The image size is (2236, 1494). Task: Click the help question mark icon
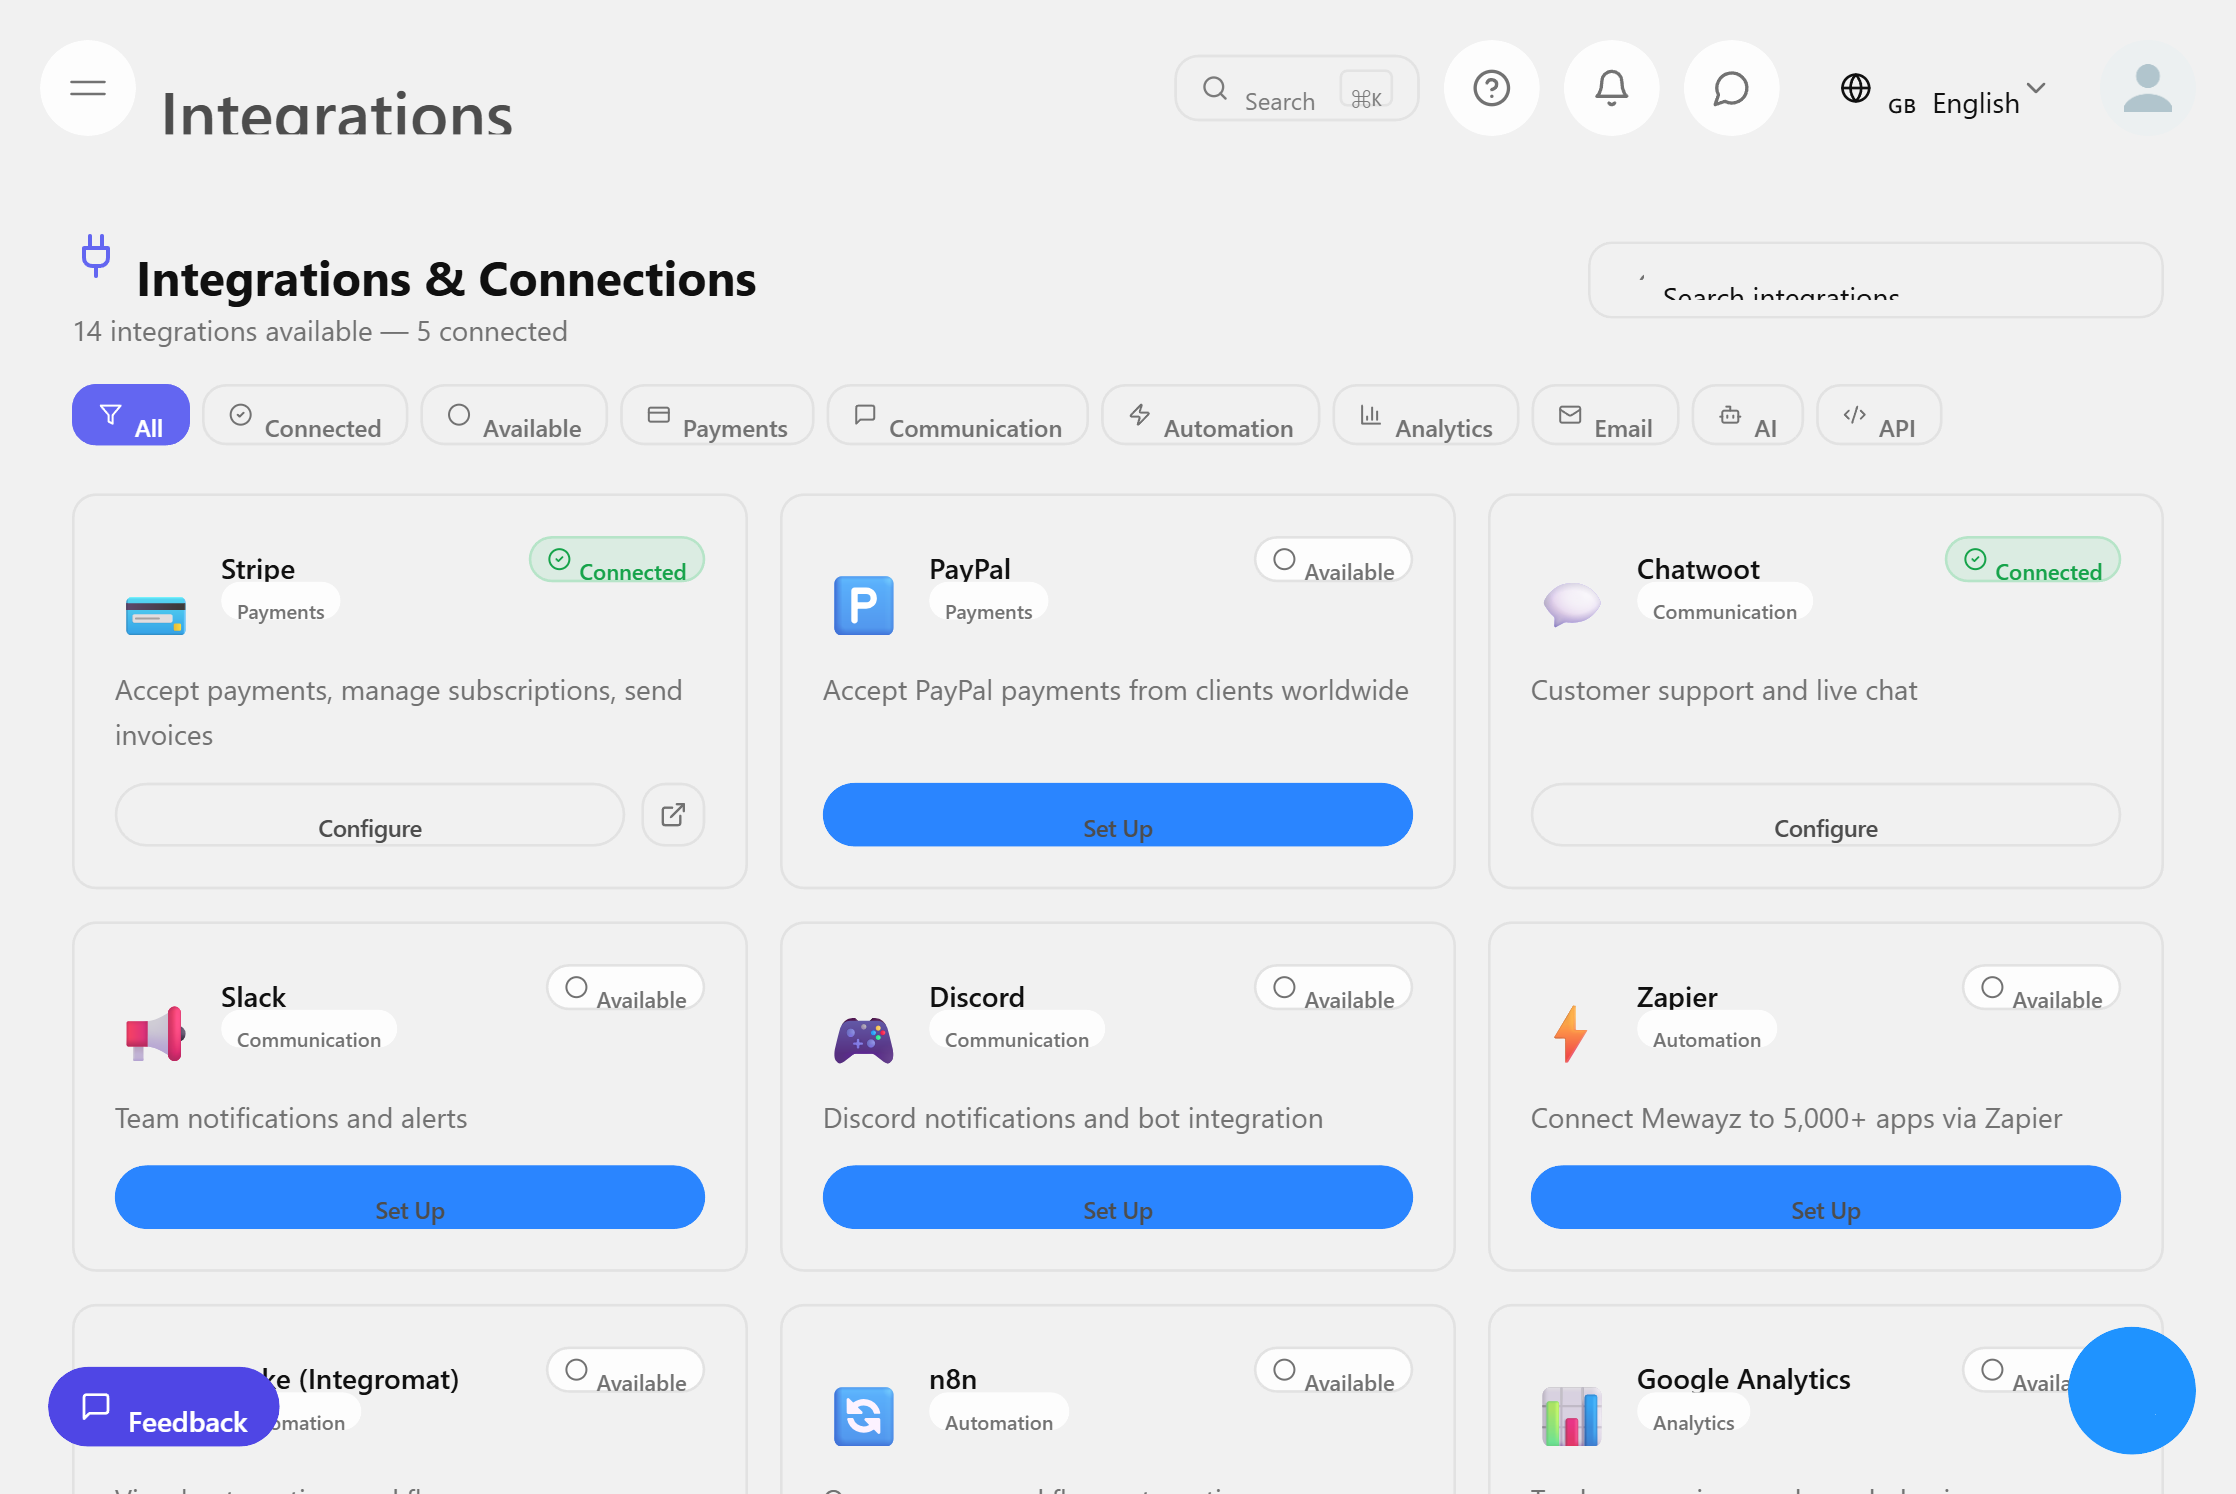tap(1491, 88)
